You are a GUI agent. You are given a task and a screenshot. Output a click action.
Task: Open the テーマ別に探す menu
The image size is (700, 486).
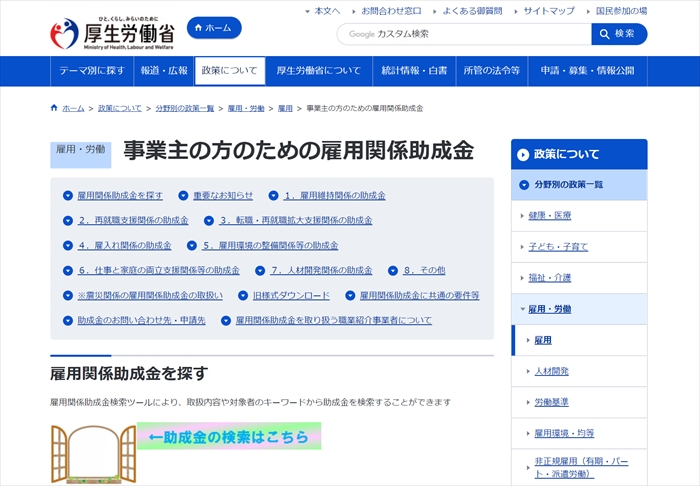92,71
